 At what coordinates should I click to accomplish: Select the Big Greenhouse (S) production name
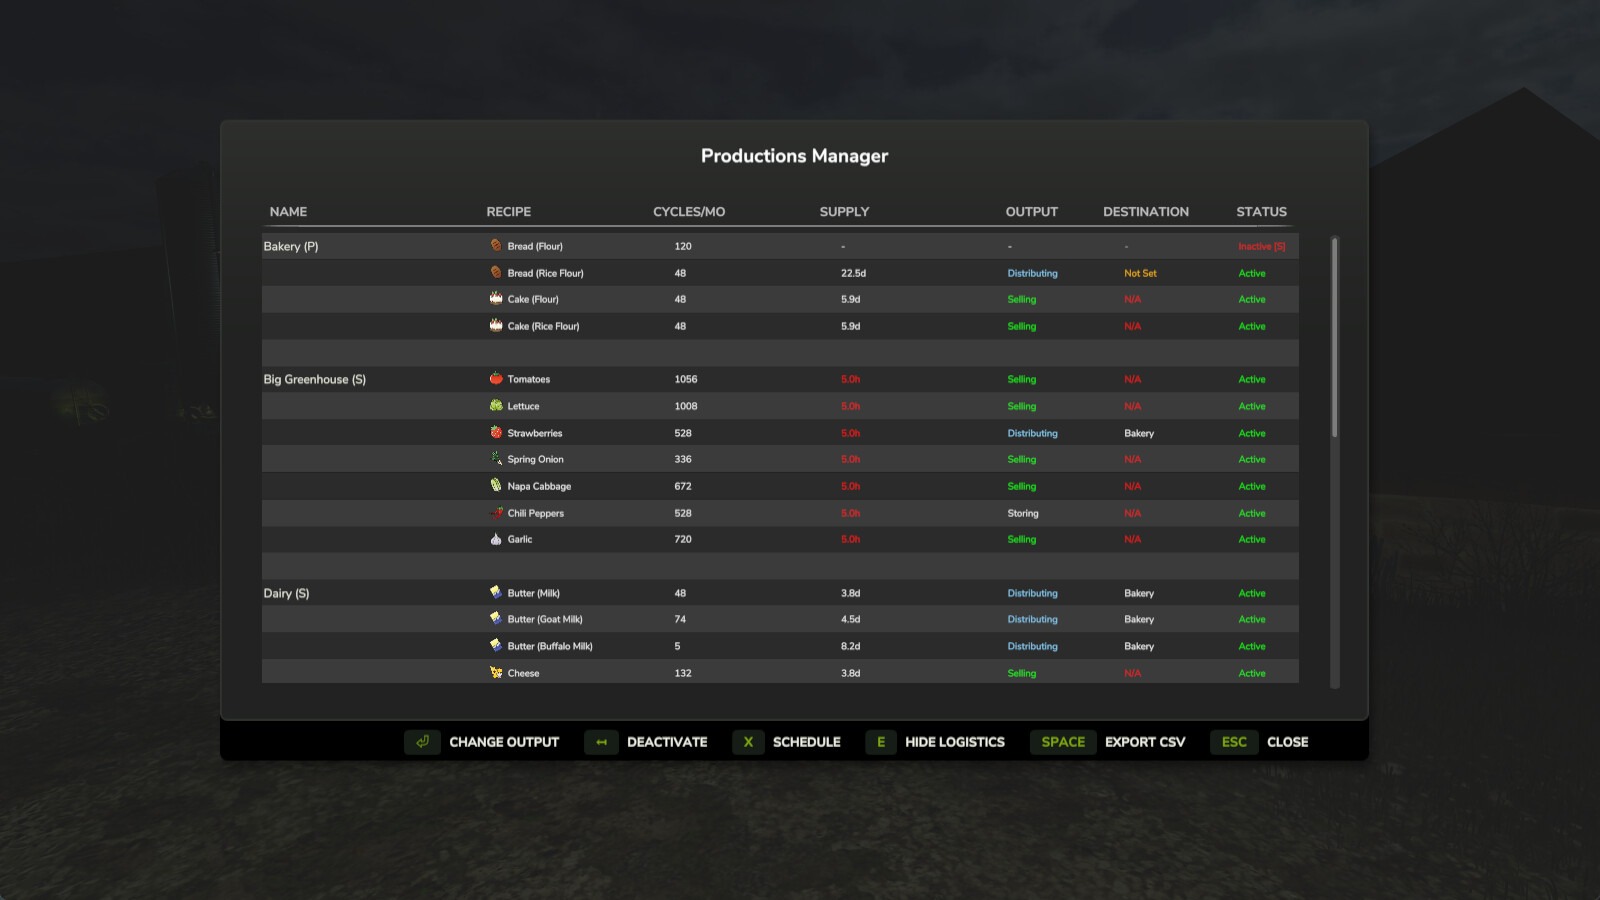coord(315,379)
